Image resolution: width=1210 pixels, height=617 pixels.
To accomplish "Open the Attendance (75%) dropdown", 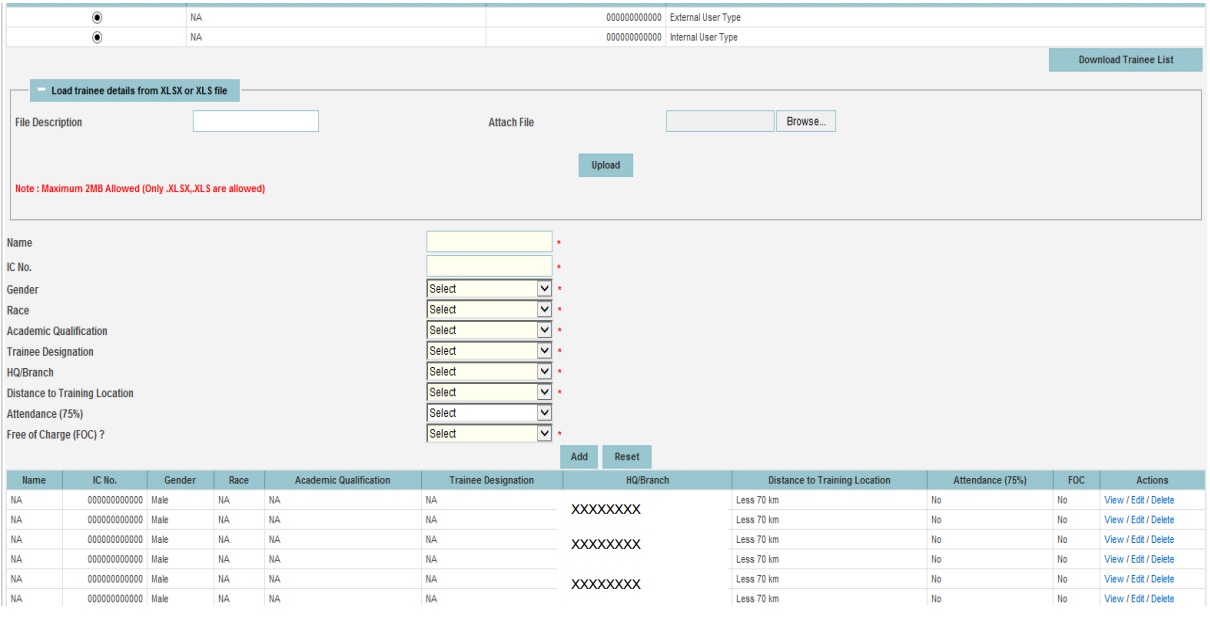I will tap(546, 412).
